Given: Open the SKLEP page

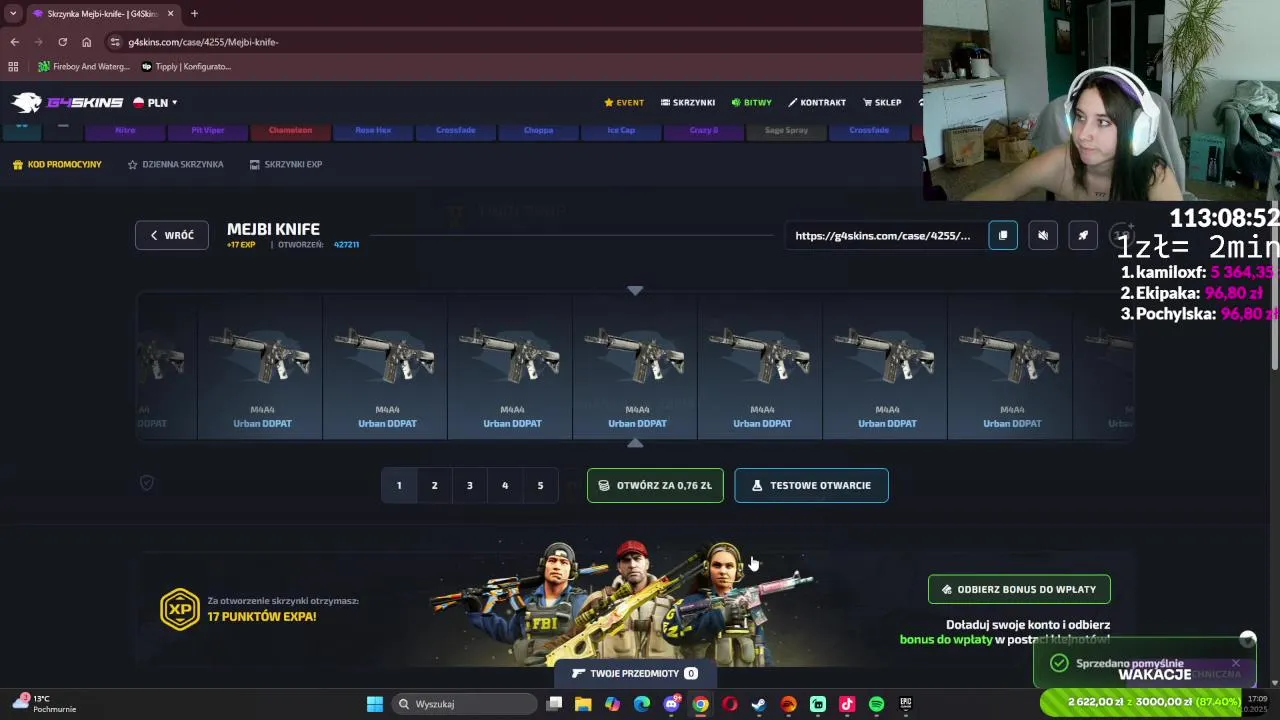Looking at the screenshot, I should click(x=881, y=102).
